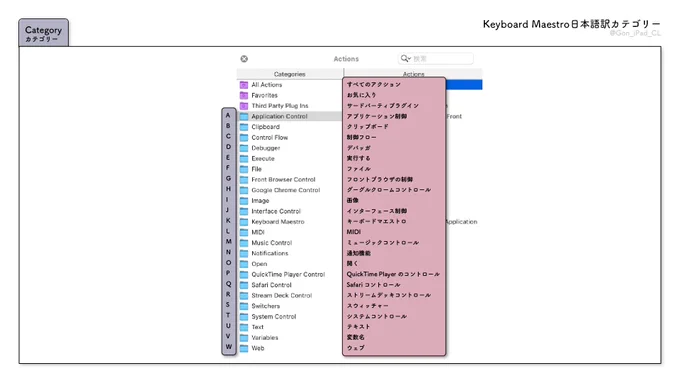The height and width of the screenshot is (383, 680).
Task: Click the File category folder icon
Action: [x=244, y=169]
